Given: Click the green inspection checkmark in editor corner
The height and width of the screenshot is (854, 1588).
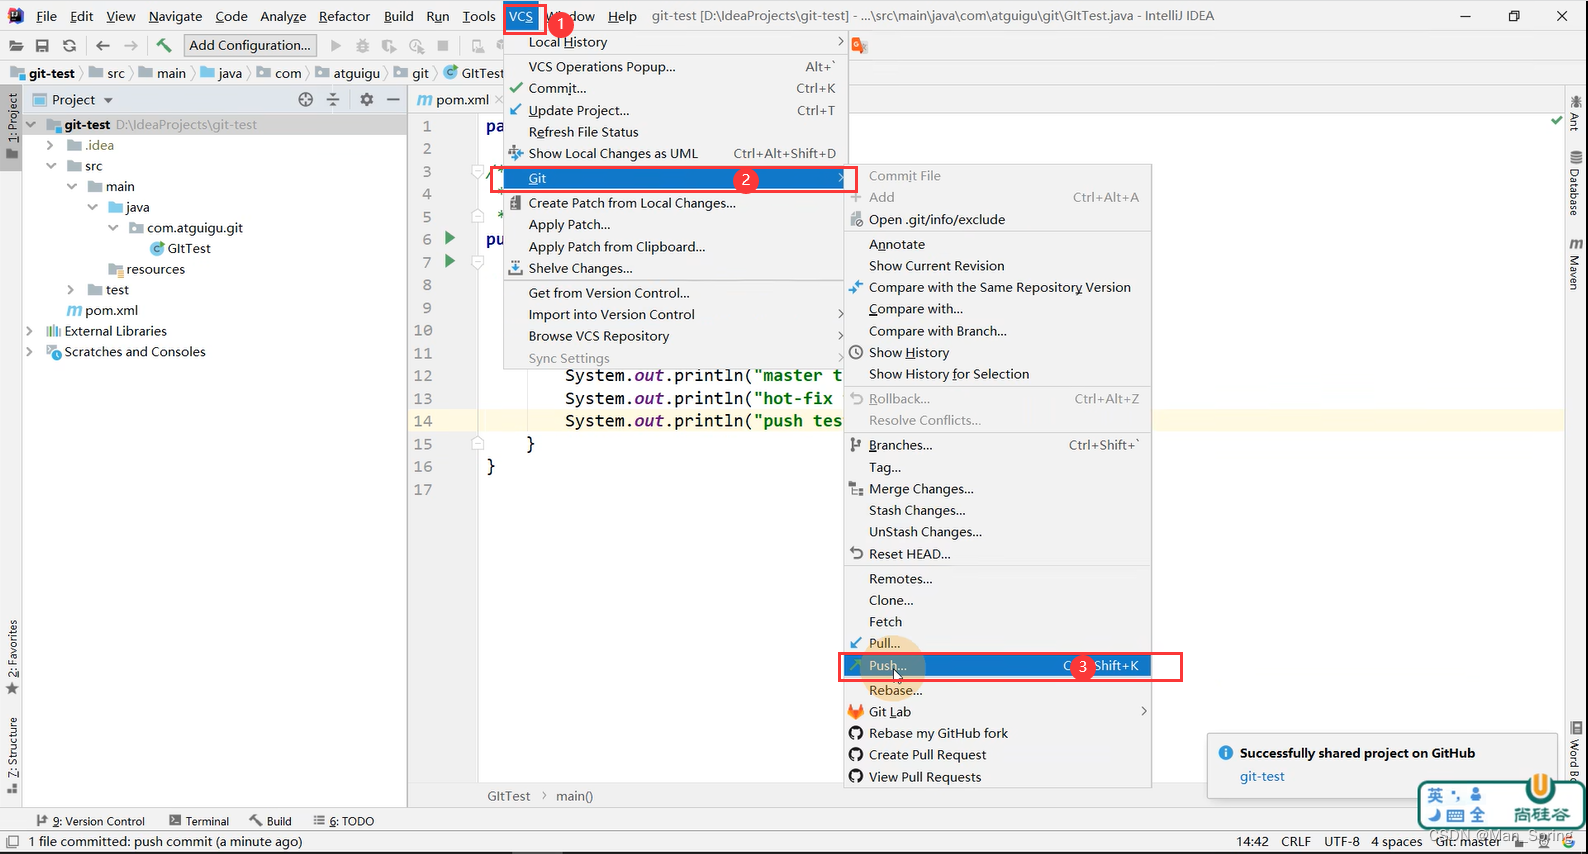Looking at the screenshot, I should 1556,120.
